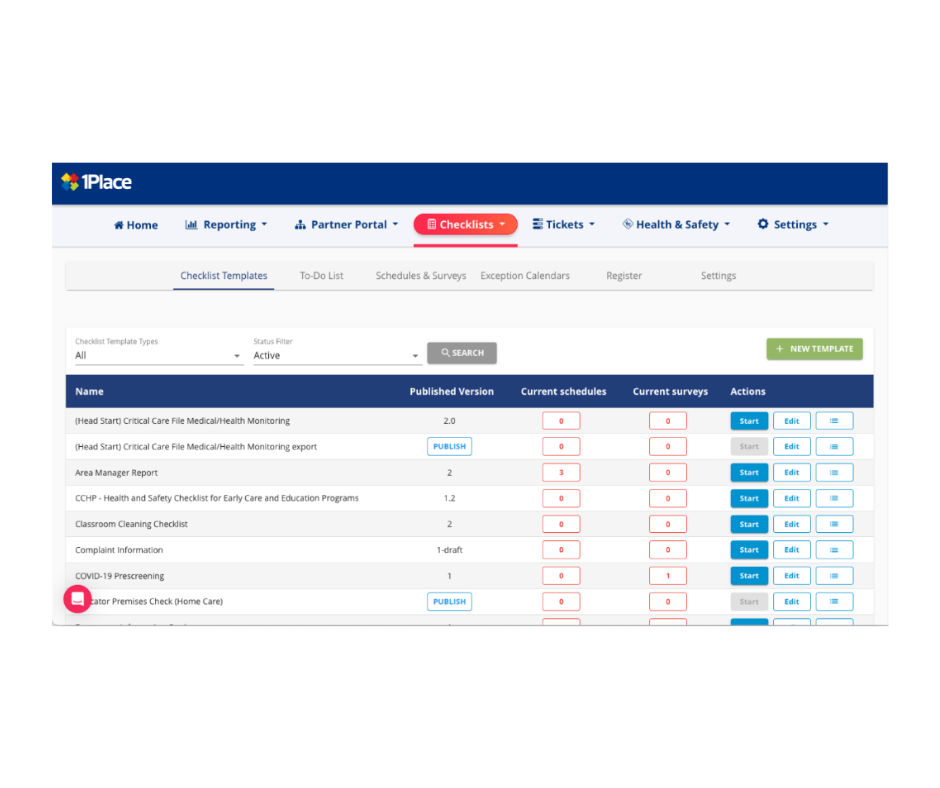Open list icon for Area Manager Report

point(834,473)
